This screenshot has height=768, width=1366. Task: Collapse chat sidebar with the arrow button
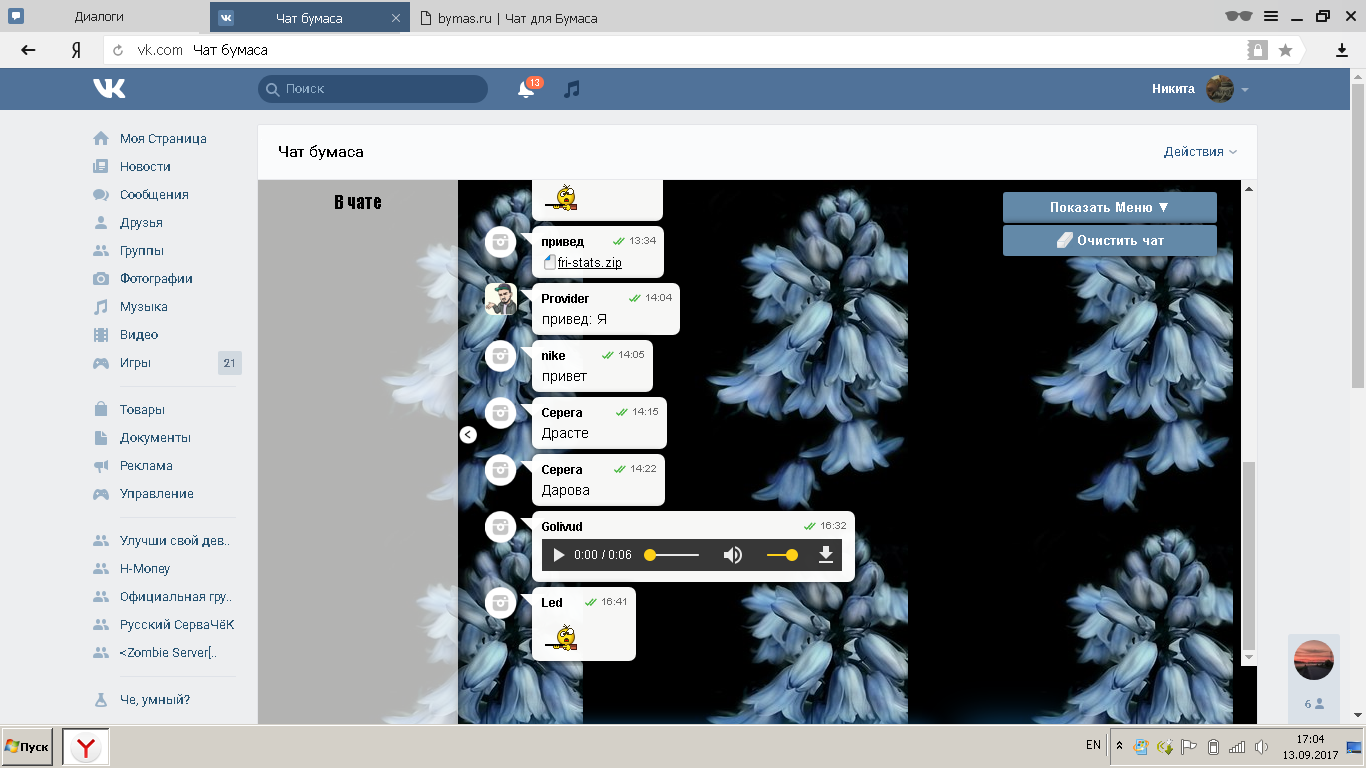coord(468,434)
